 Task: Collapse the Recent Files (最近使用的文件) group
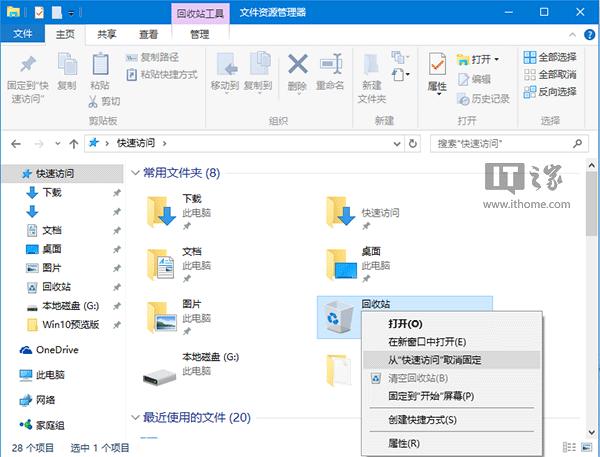click(135, 417)
